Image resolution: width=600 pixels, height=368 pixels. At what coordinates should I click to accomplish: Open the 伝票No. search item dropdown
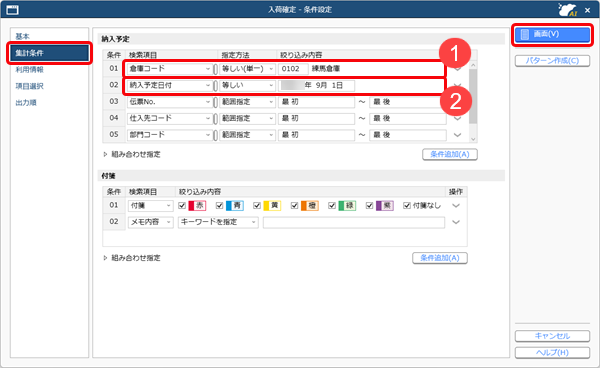pyautogui.click(x=170, y=102)
